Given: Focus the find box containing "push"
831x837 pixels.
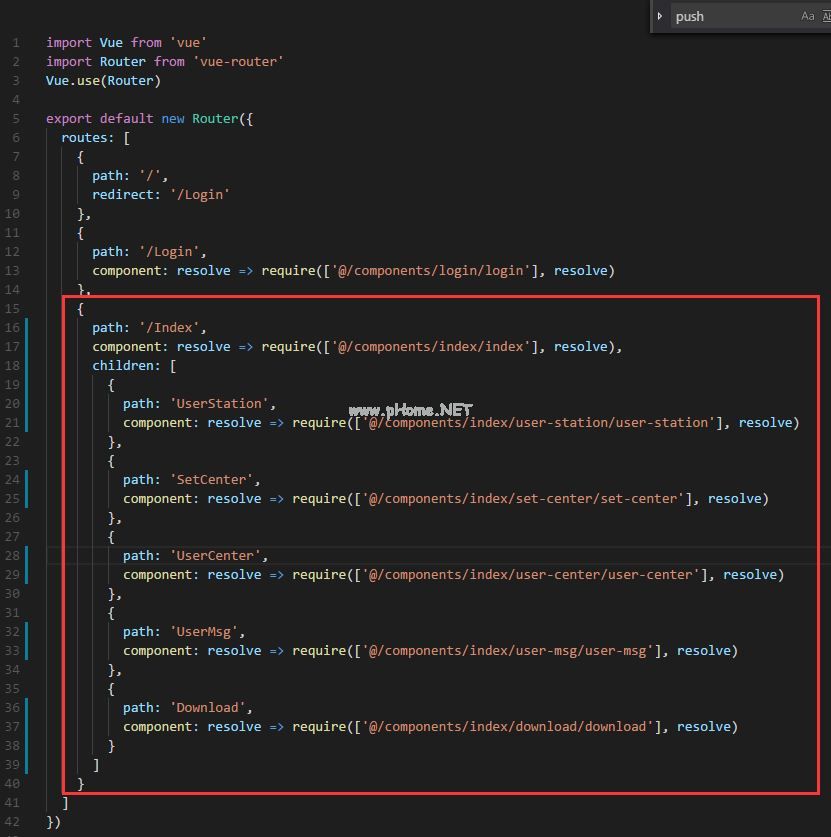Looking at the screenshot, I should click(x=734, y=17).
